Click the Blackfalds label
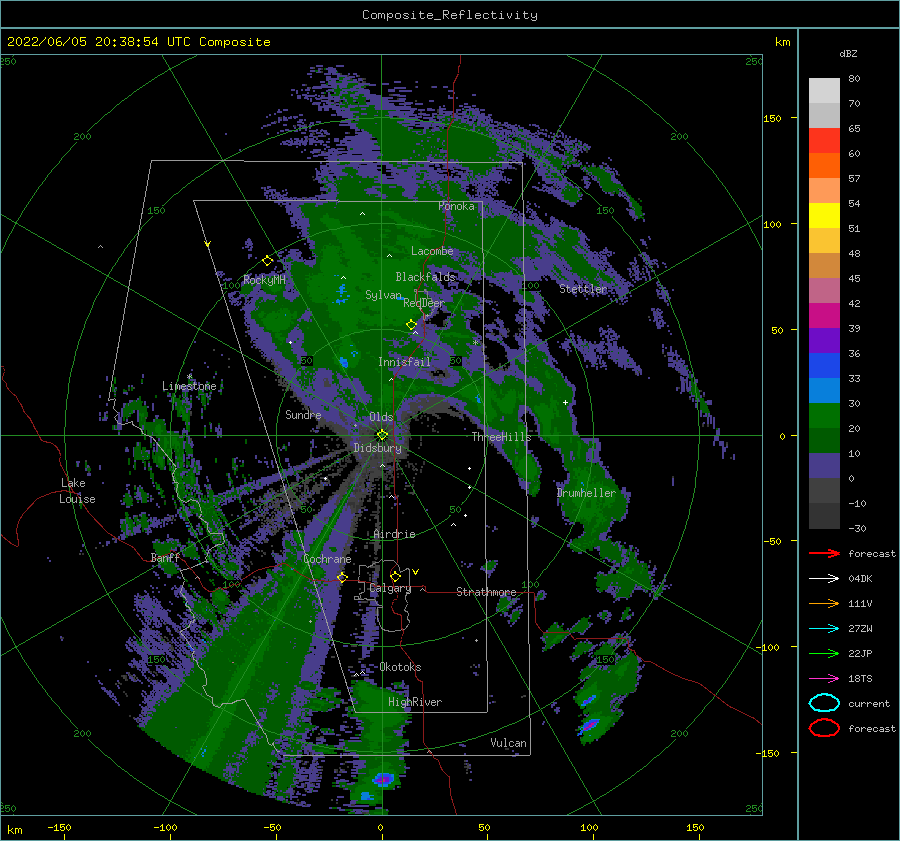The image size is (900, 841). [x=425, y=277]
